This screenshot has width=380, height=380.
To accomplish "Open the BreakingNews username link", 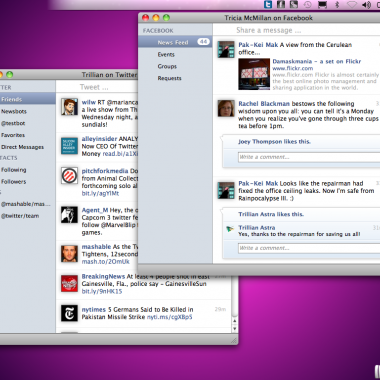I will 103,277.
